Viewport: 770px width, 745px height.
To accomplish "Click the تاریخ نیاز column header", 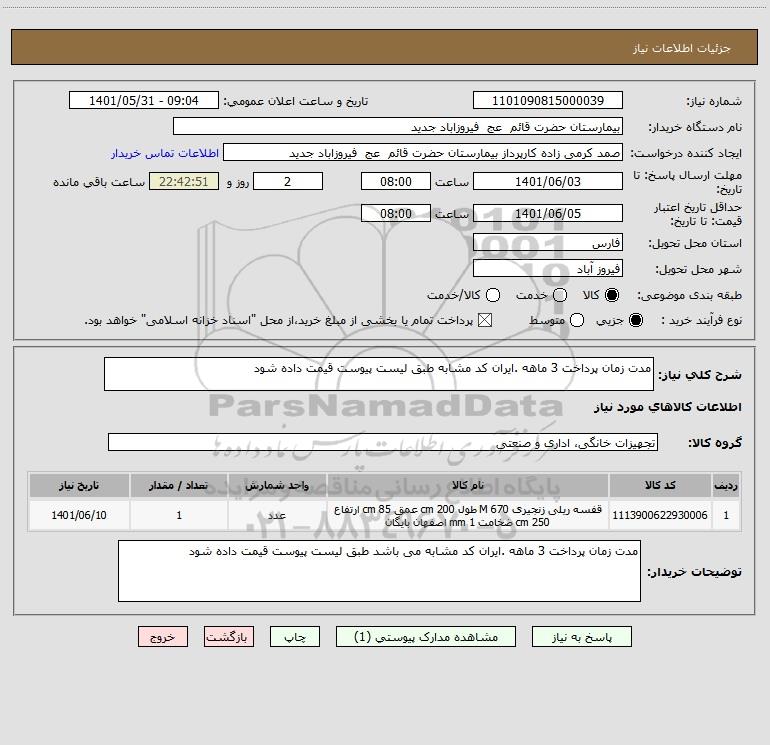I will 79,485.
